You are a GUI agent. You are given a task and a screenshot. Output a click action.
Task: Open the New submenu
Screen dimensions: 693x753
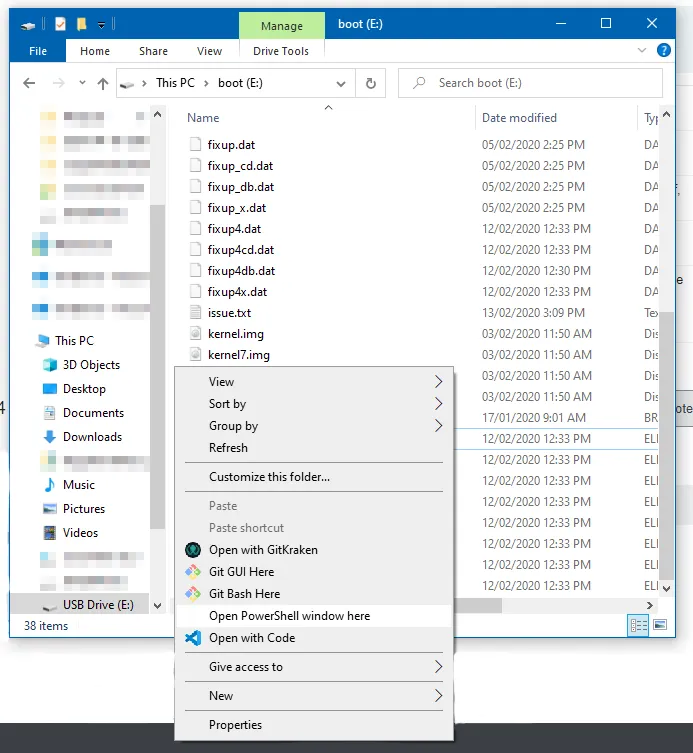tap(314, 696)
